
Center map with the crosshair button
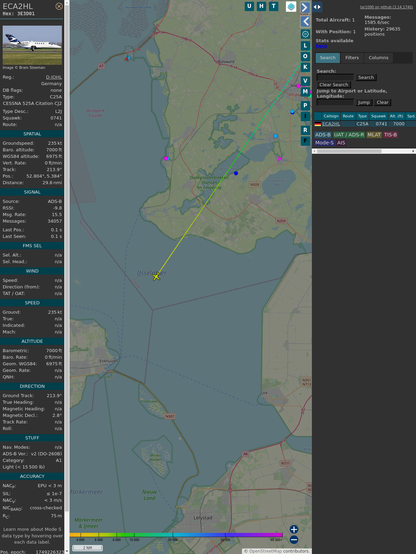click(305, 34)
